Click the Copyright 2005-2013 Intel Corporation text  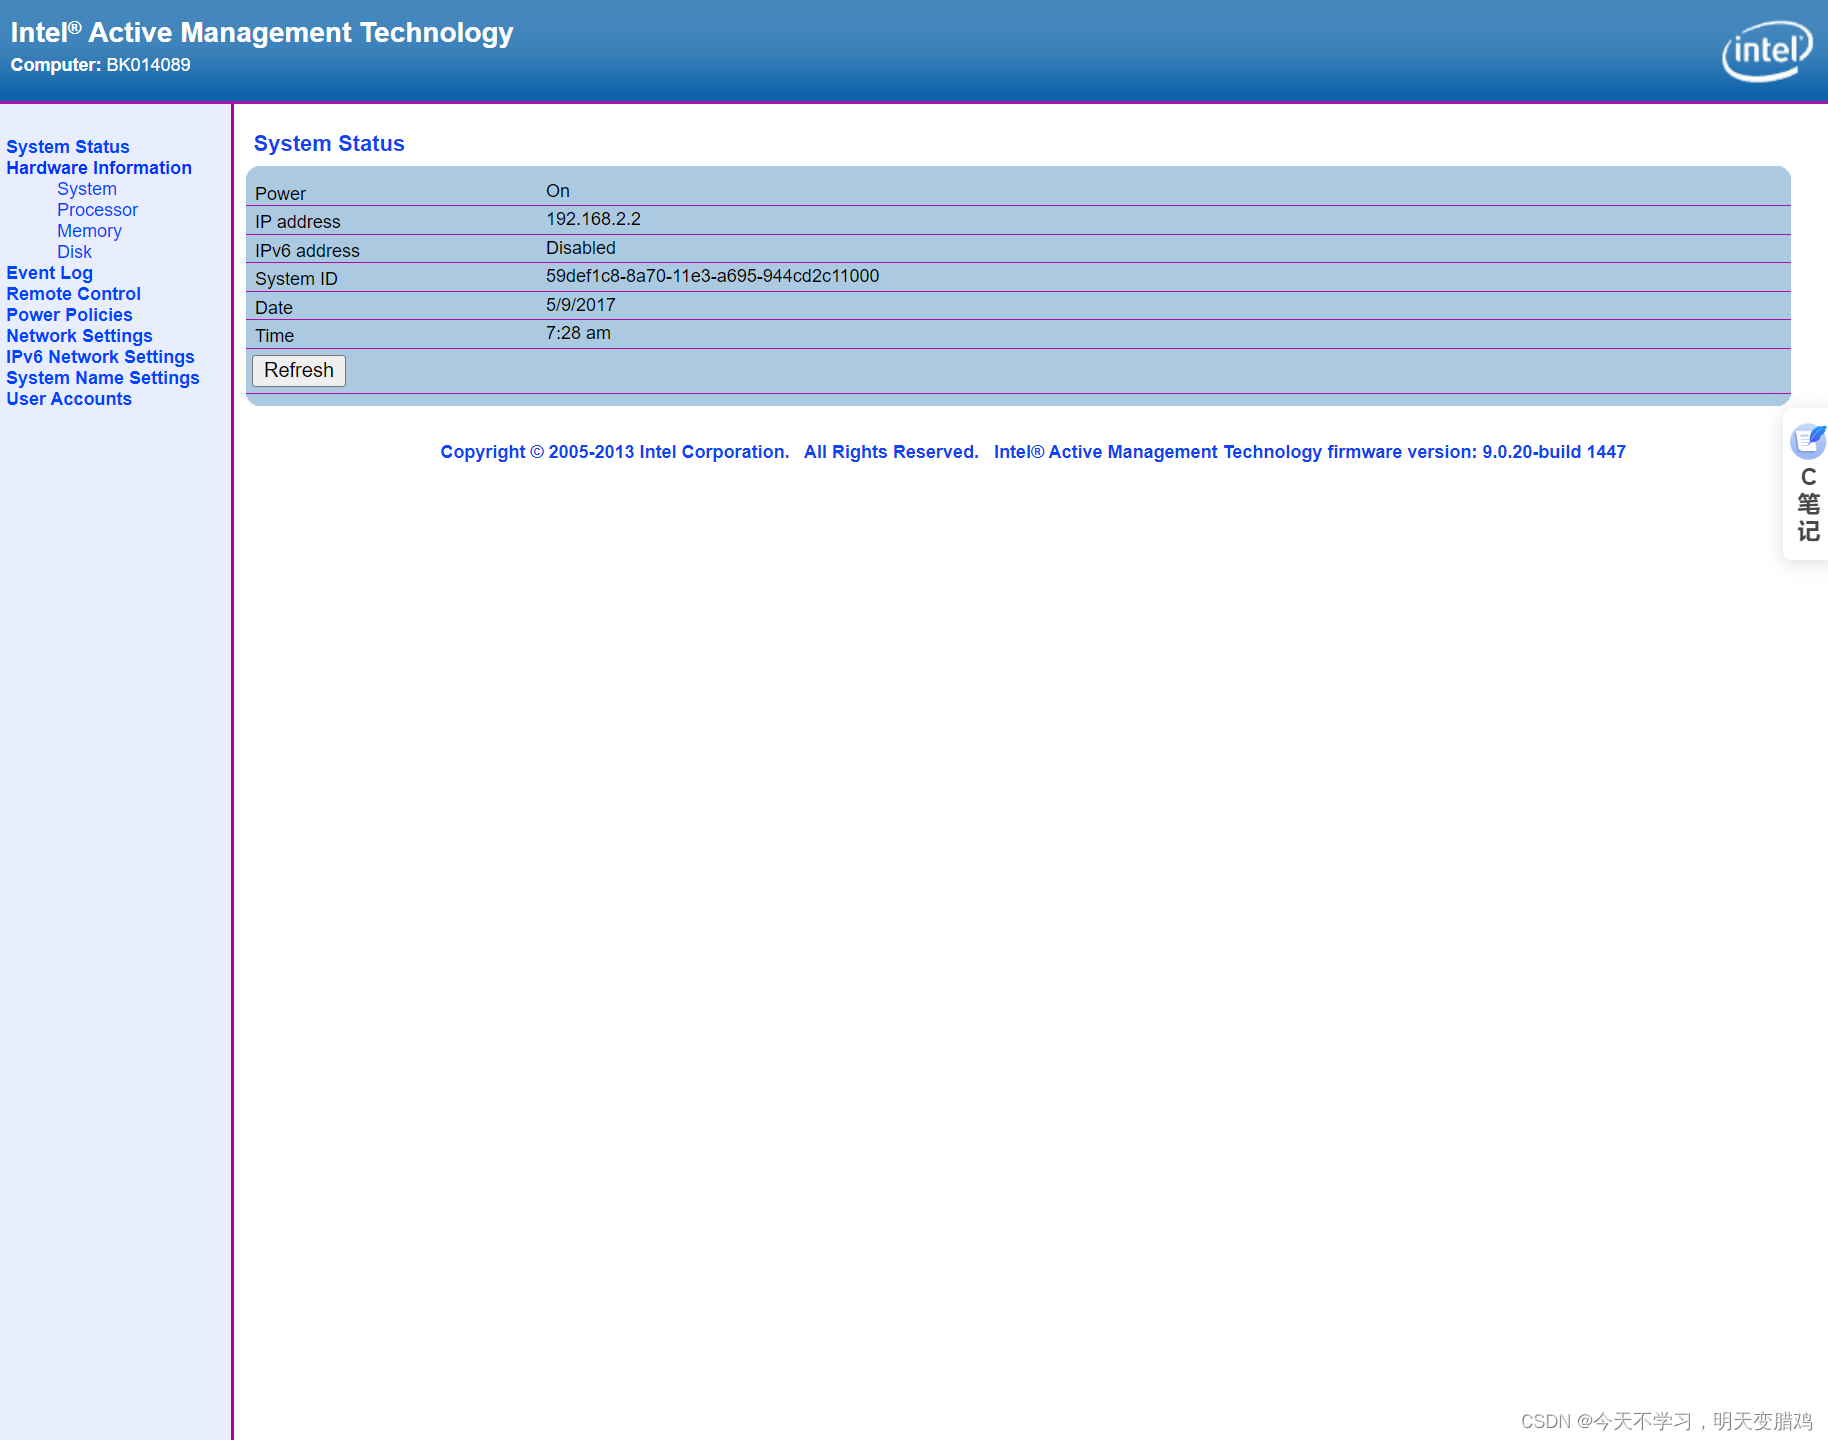615,452
